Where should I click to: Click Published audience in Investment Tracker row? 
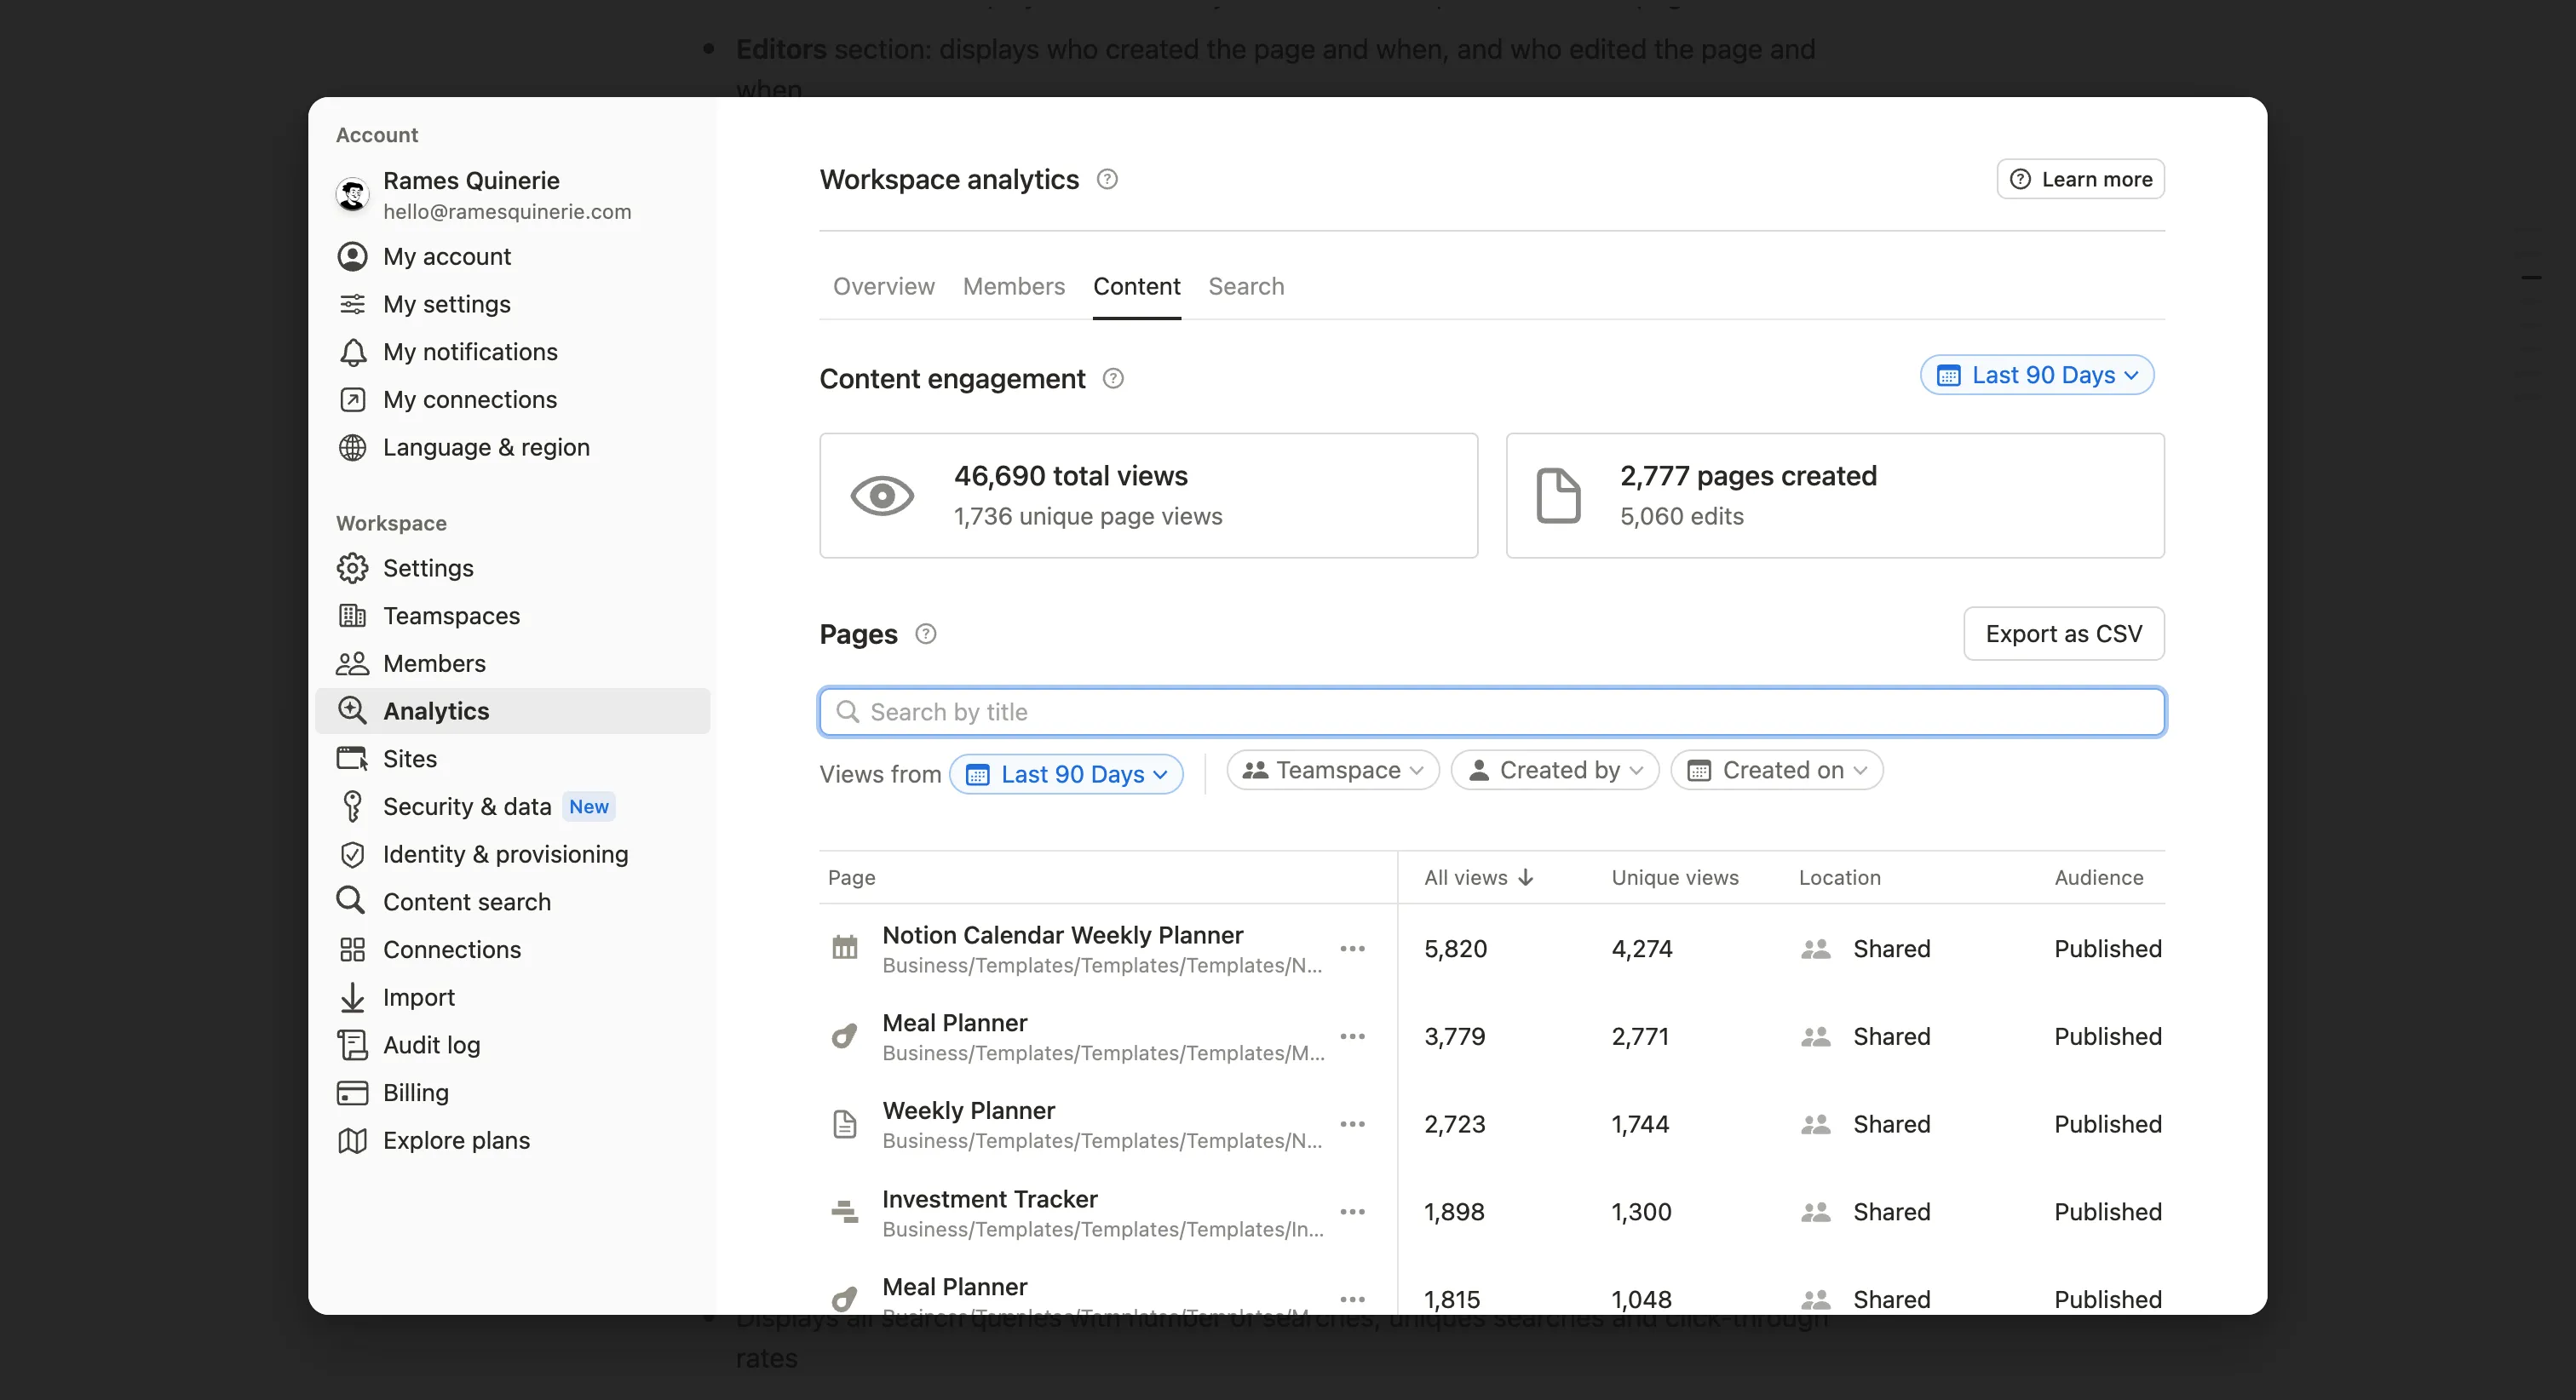[2108, 1212]
